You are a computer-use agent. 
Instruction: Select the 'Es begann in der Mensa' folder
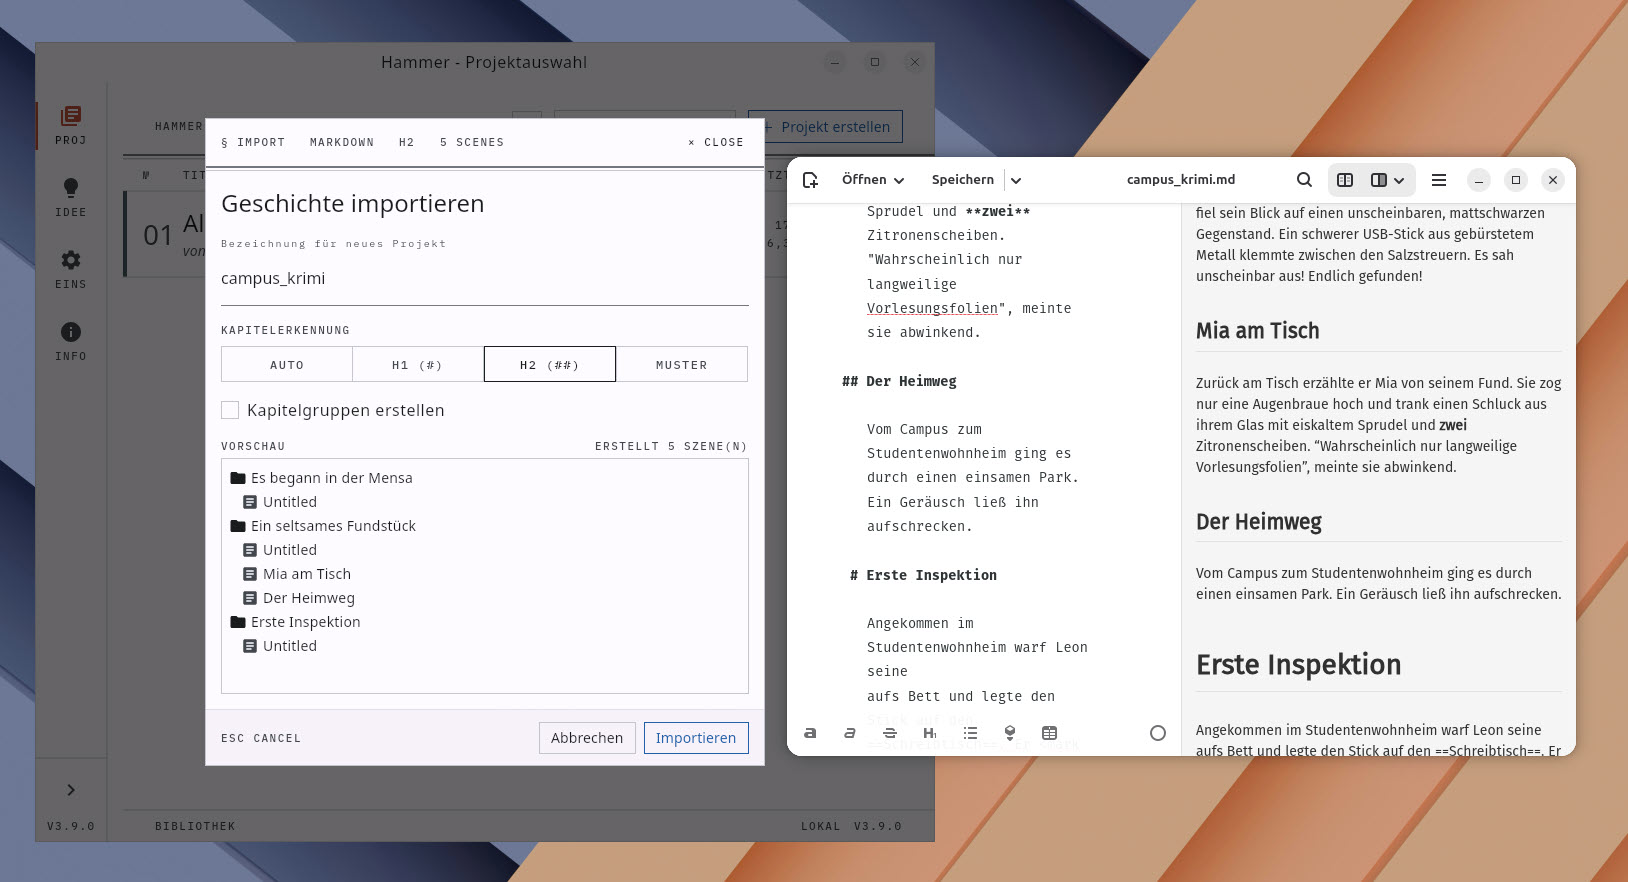pyautogui.click(x=322, y=478)
